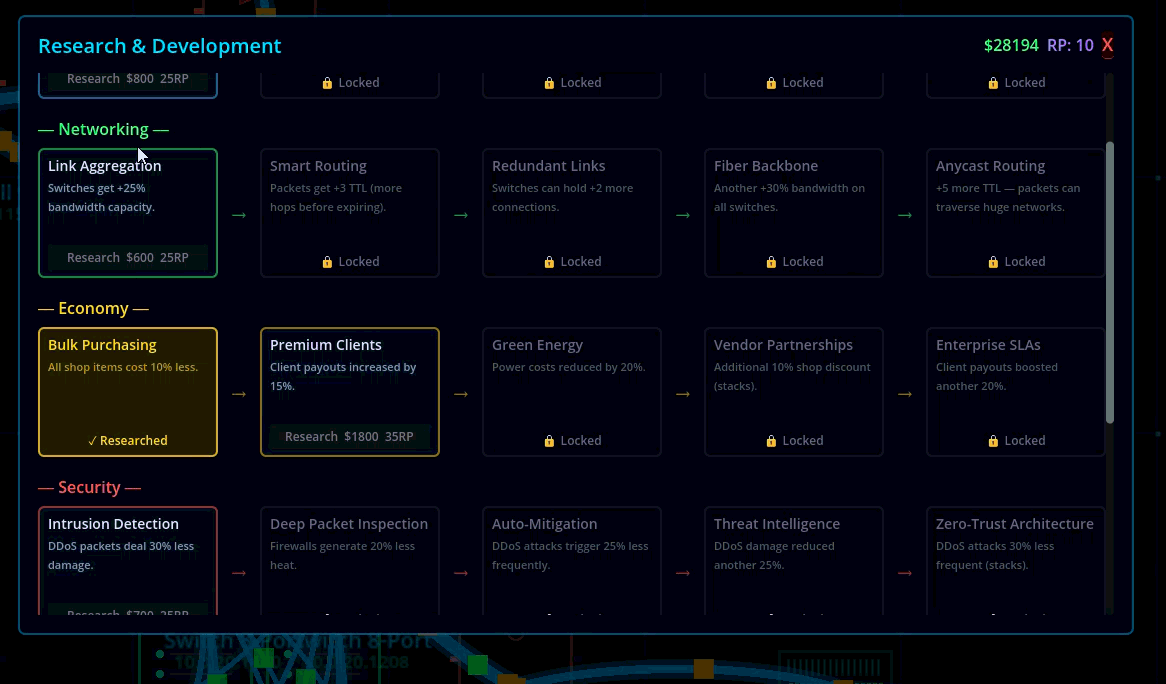The width and height of the screenshot is (1166, 684).
Task: Close the Research & Development panel
Action: click(x=1107, y=45)
